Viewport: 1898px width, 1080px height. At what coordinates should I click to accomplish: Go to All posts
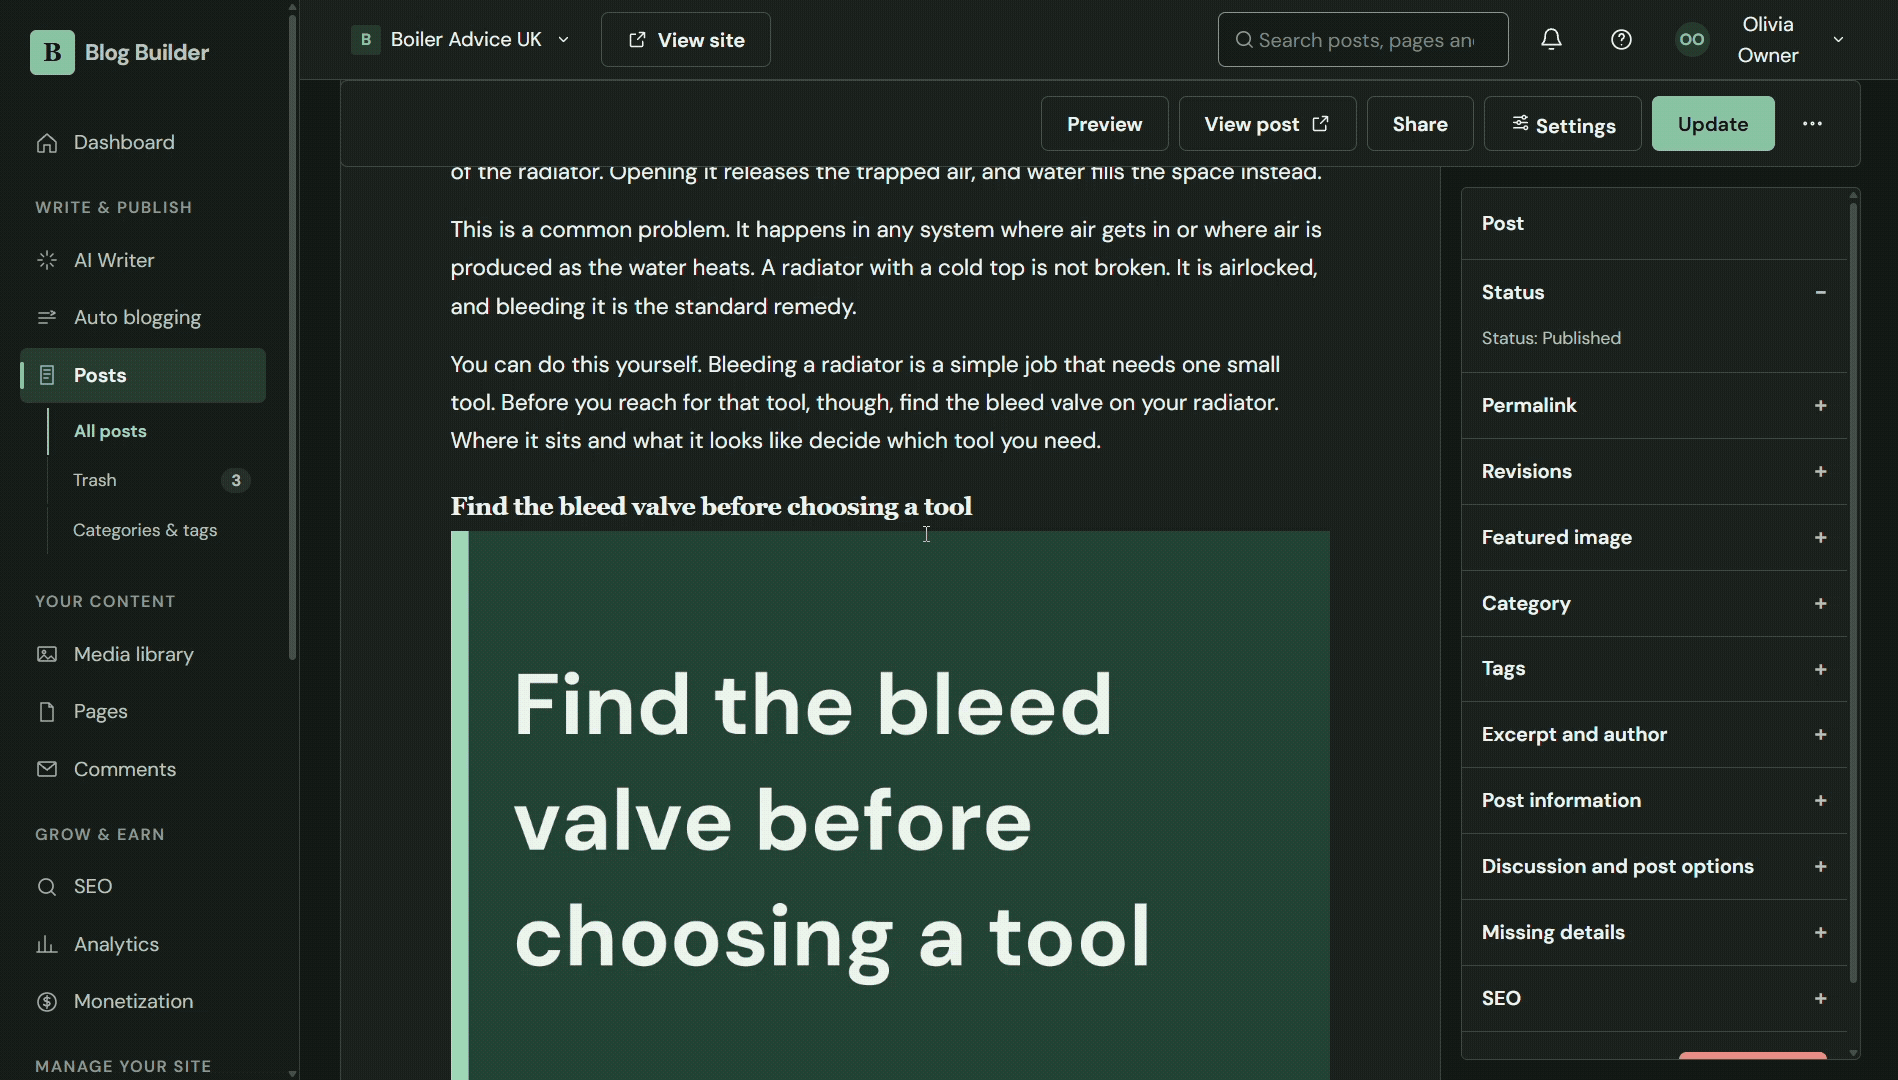(x=110, y=432)
